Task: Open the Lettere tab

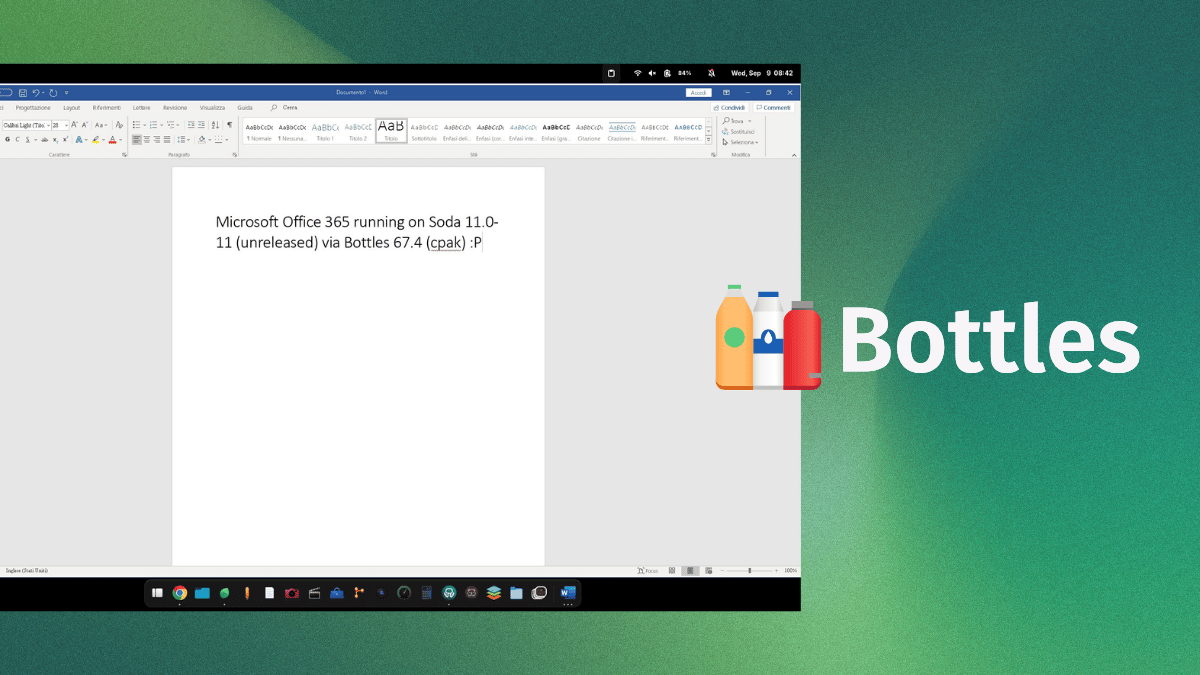Action: pyautogui.click(x=141, y=108)
